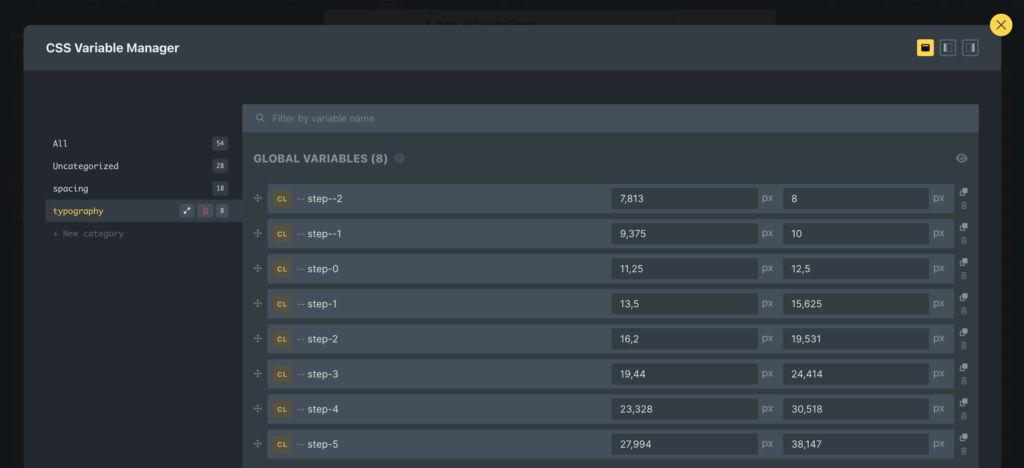This screenshot has width=1024, height=468.
Task: Add a new category via + New category
Action: coord(88,234)
